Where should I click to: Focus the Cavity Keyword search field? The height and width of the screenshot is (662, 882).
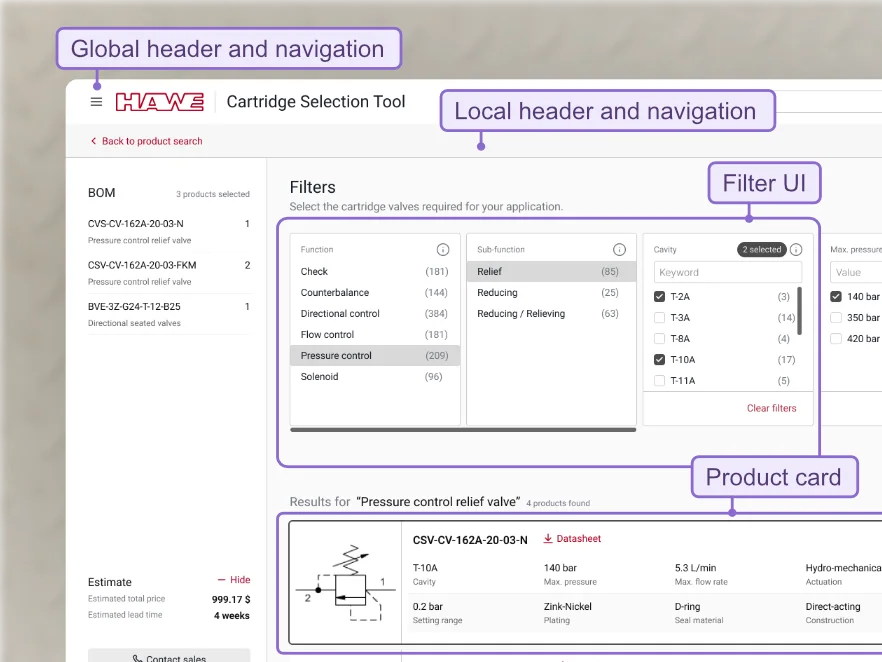pos(728,272)
